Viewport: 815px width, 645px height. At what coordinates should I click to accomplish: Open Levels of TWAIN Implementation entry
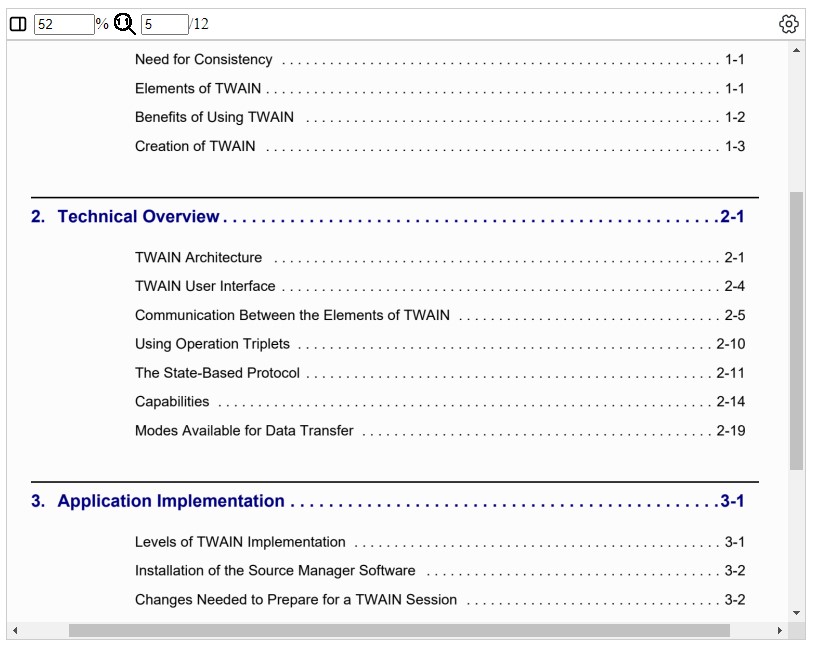[x=240, y=543]
